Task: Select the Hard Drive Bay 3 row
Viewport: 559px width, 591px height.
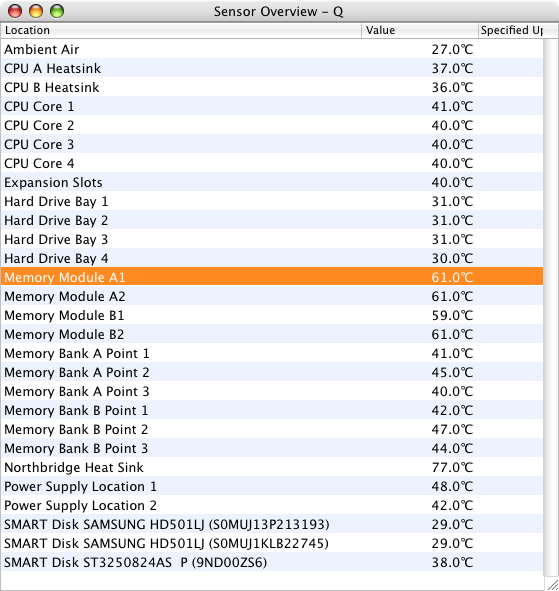Action: coord(272,239)
